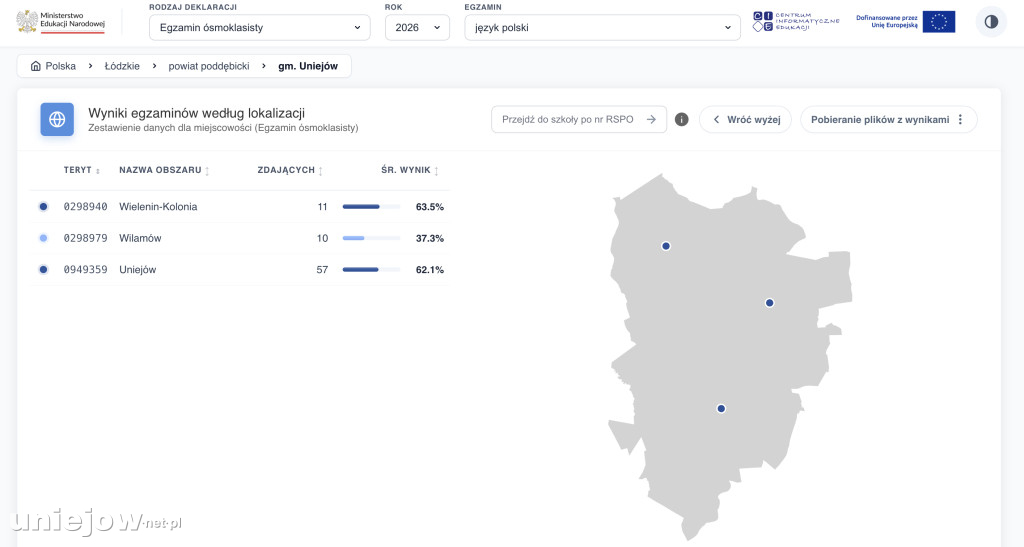Click the 37.3% average score value
Image resolution: width=1024 pixels, height=547 pixels.
(430, 238)
